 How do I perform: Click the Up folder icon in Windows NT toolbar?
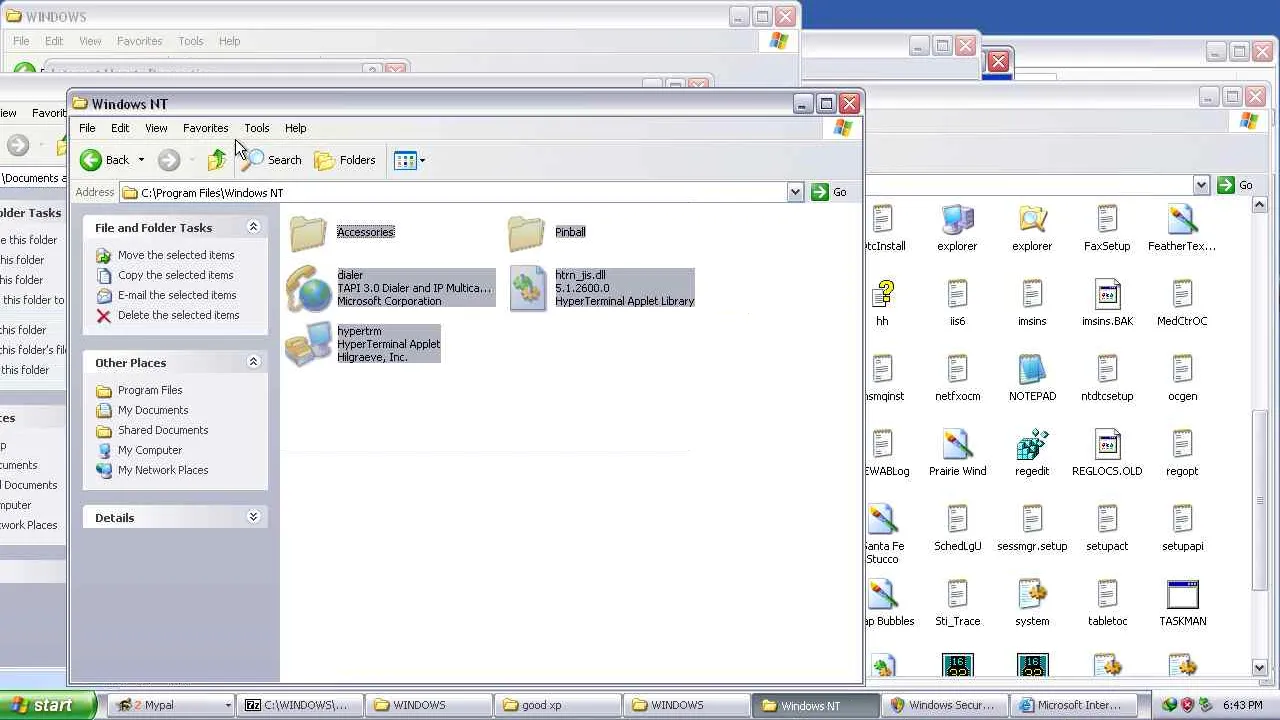pos(217,160)
